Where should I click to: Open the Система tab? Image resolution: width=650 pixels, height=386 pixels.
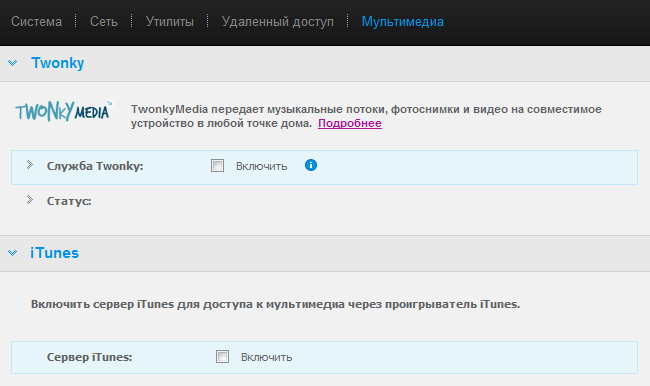pyautogui.click(x=36, y=22)
